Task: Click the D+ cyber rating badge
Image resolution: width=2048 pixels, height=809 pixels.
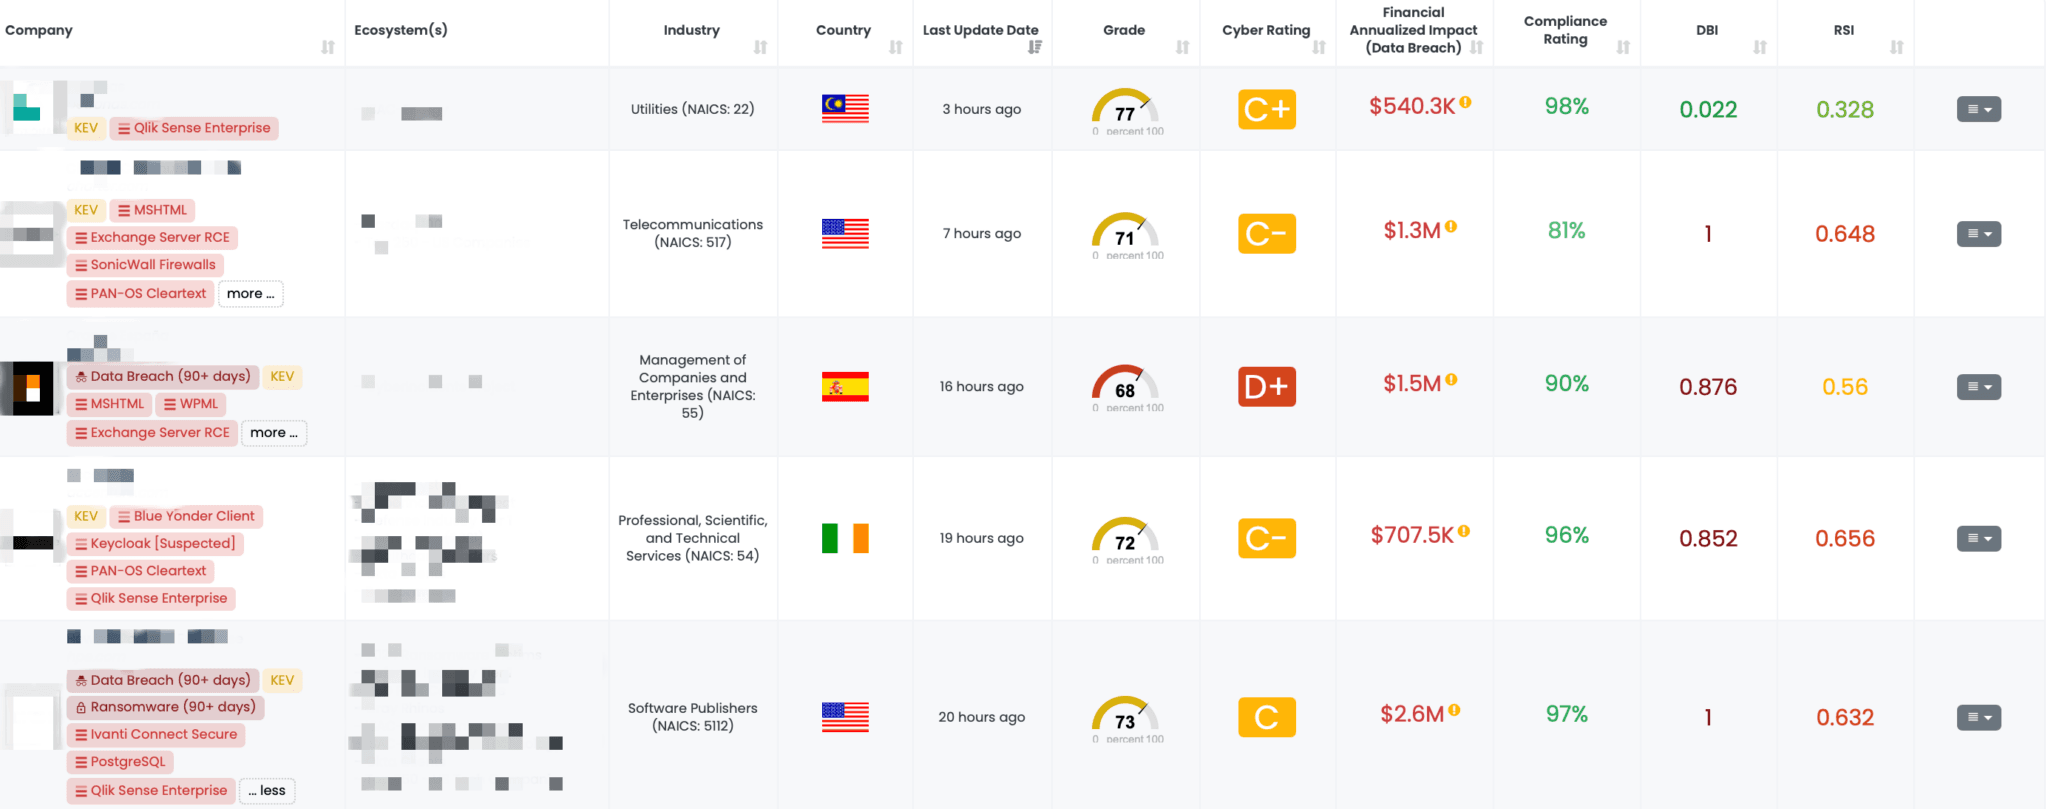Action: tap(1267, 386)
